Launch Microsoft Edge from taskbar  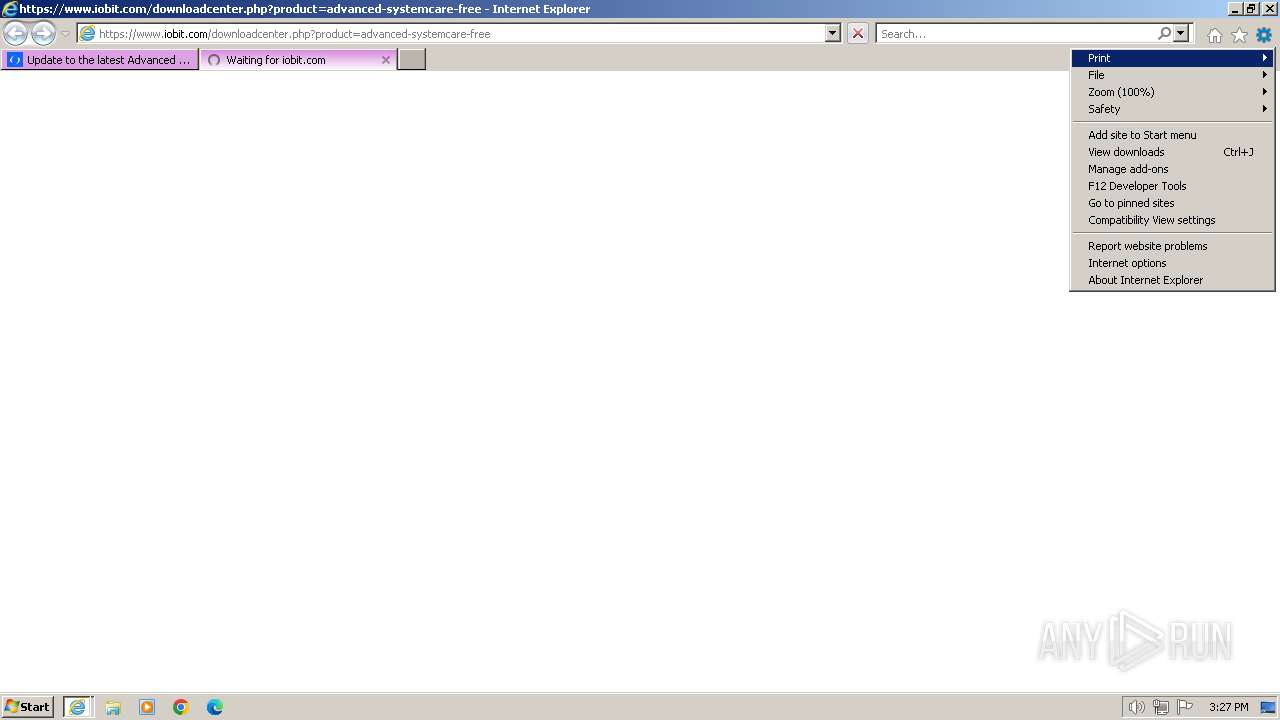[x=215, y=707]
